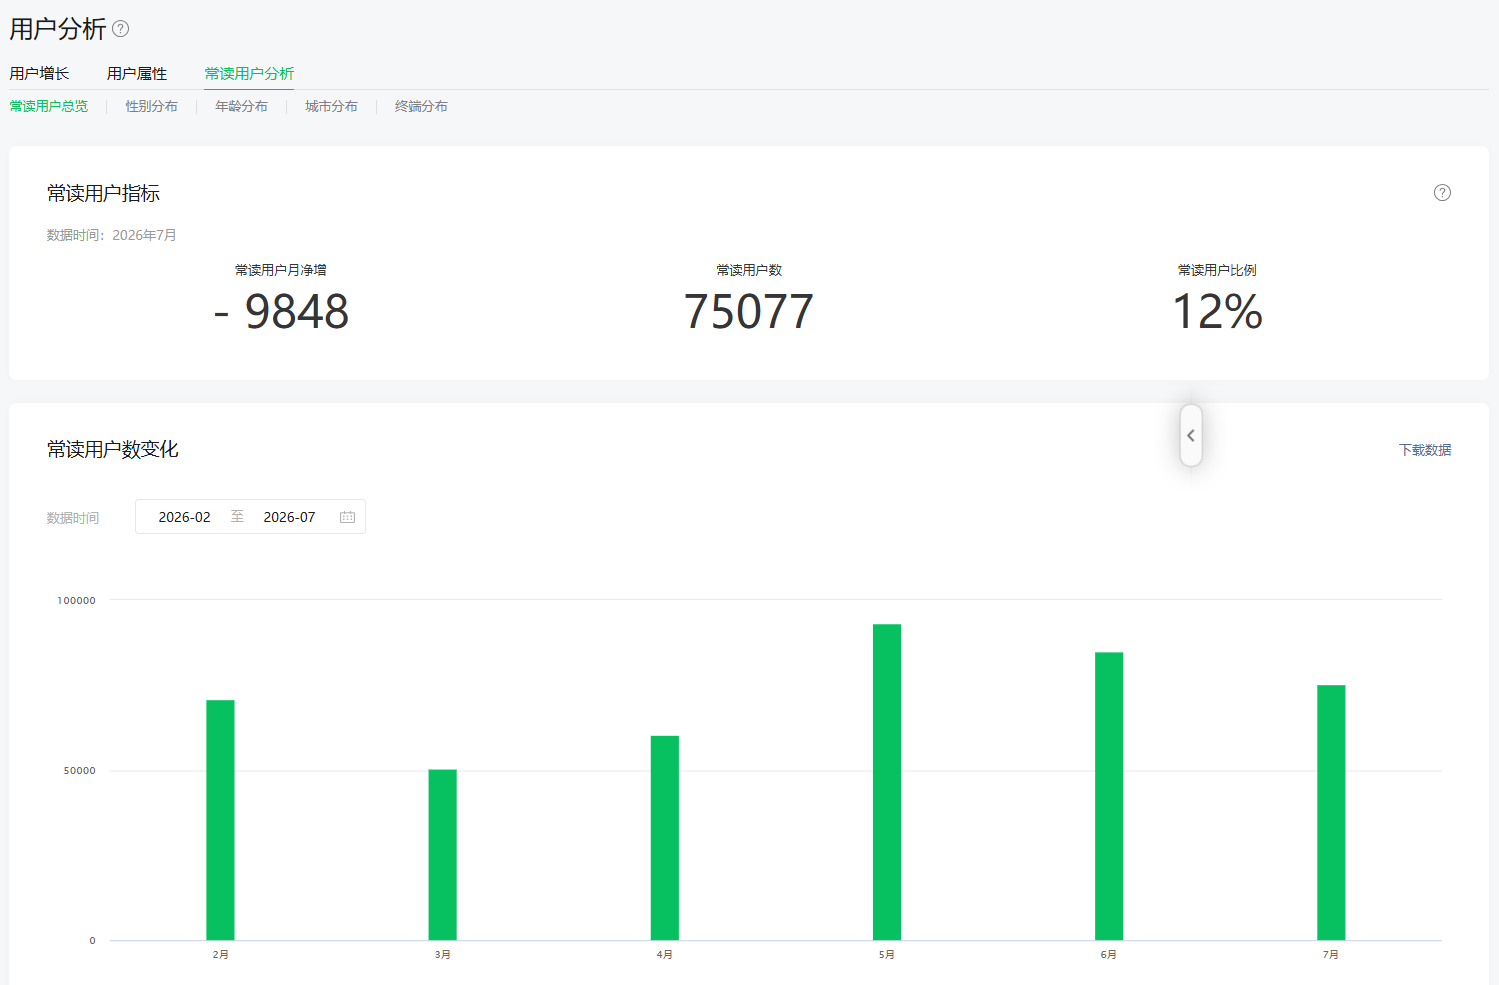
Task: Open 终端分布 sub-tab
Action: (421, 106)
